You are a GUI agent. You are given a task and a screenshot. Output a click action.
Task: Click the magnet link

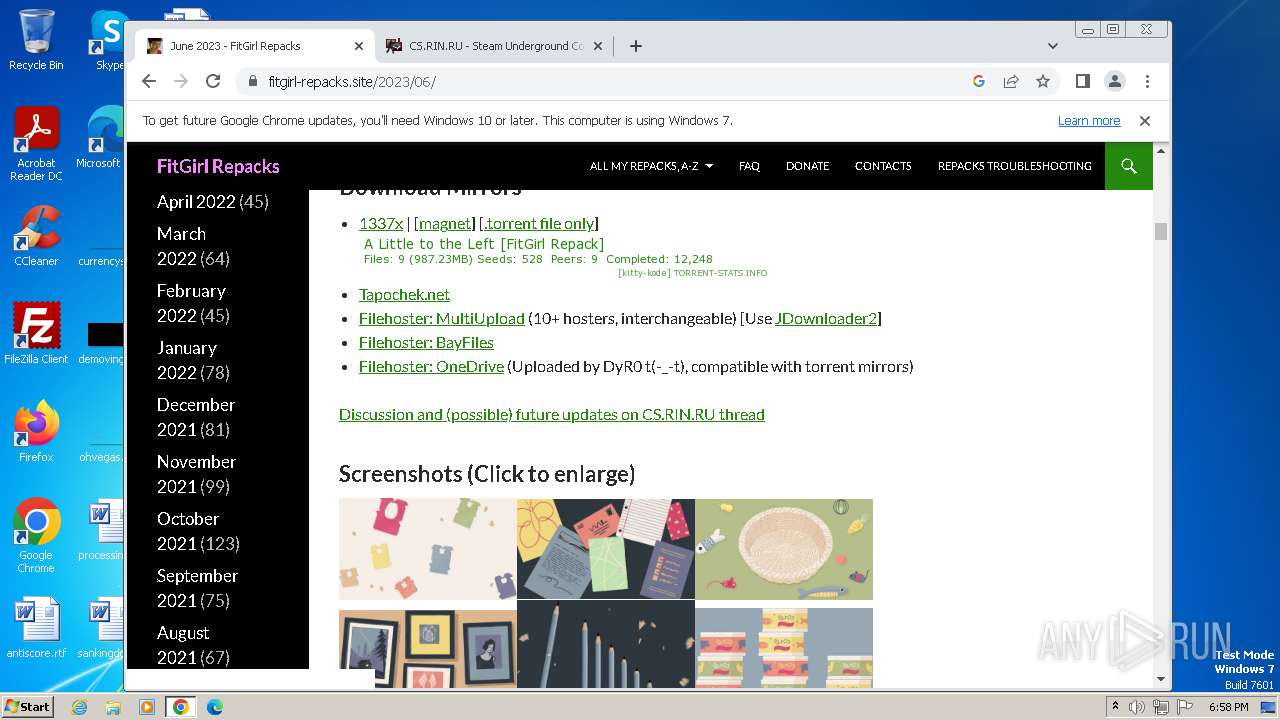[x=445, y=224]
